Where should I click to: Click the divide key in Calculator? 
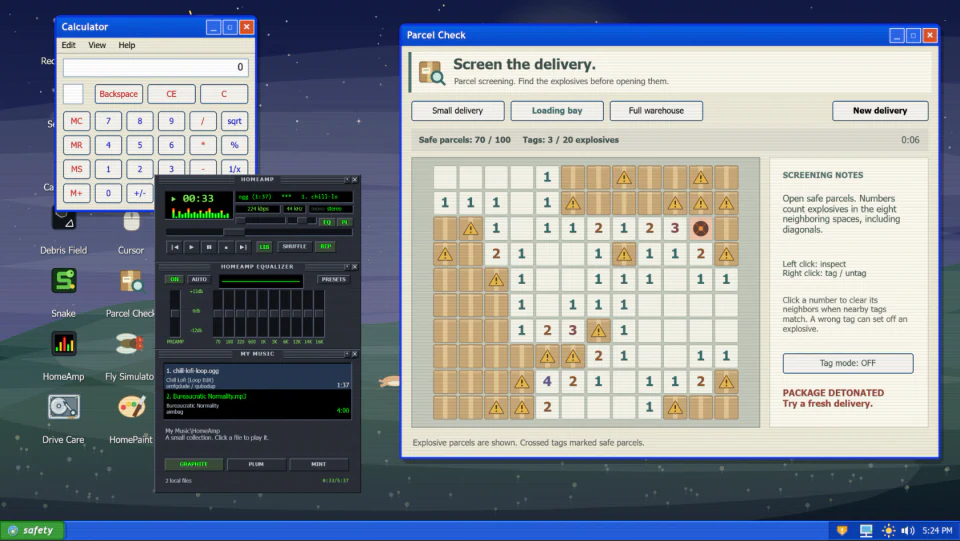click(203, 121)
